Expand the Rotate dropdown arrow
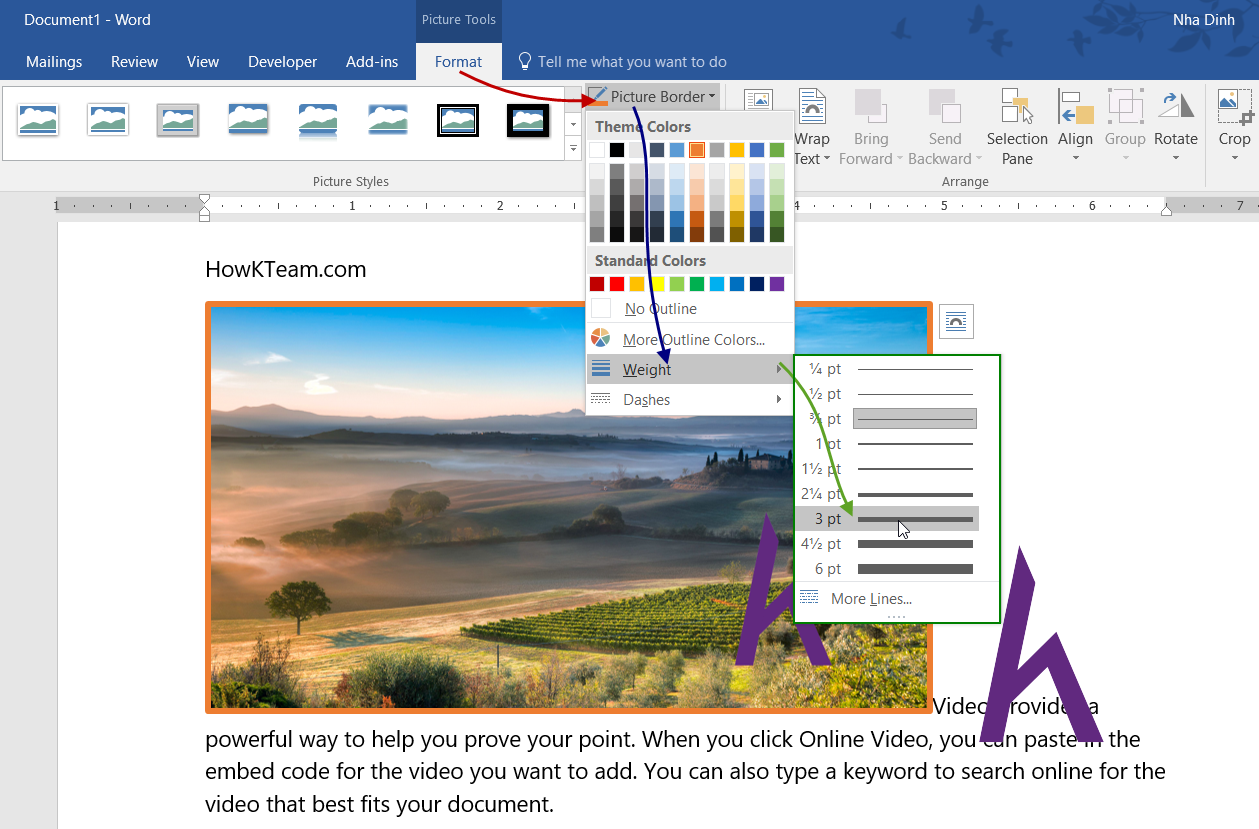The height and width of the screenshot is (829, 1259). (1176, 158)
